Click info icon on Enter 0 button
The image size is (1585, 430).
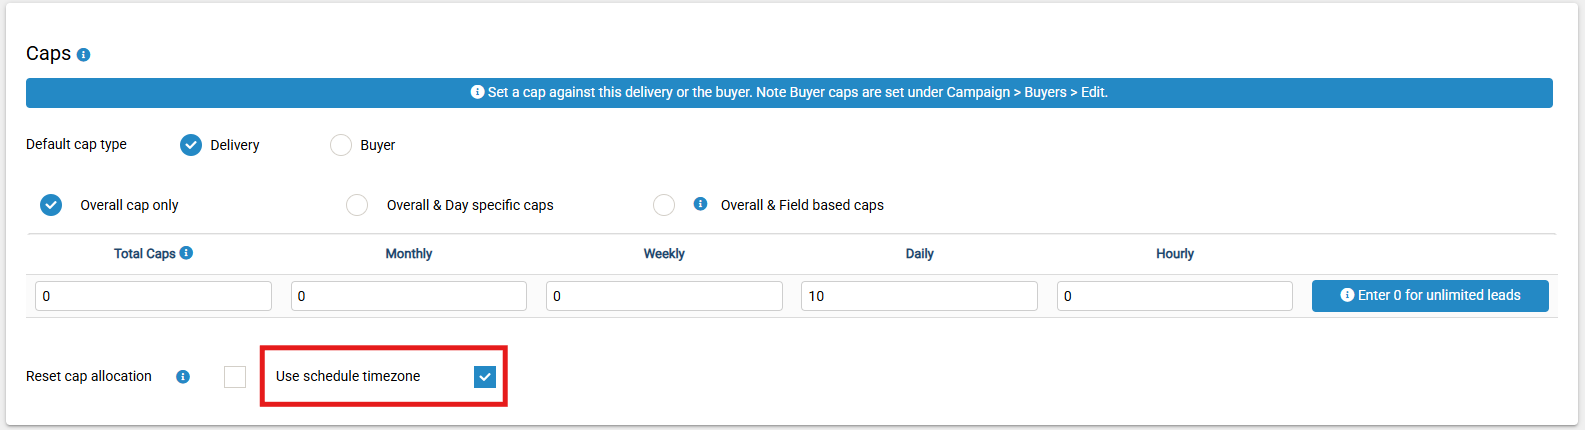1347,295
